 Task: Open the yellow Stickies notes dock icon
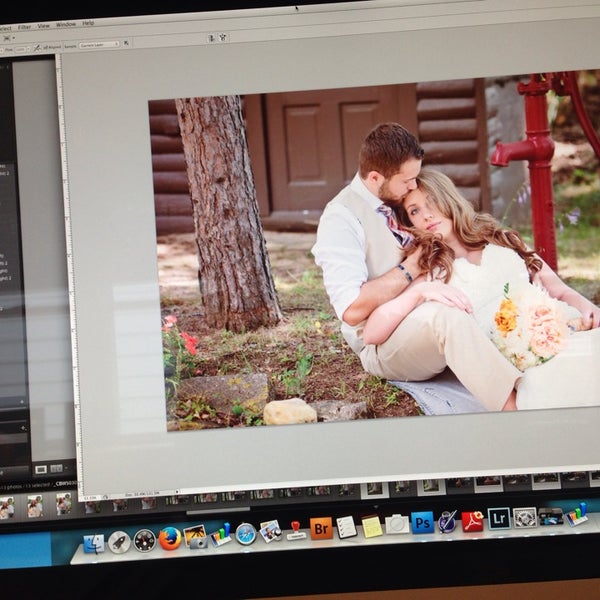pyautogui.click(x=372, y=525)
